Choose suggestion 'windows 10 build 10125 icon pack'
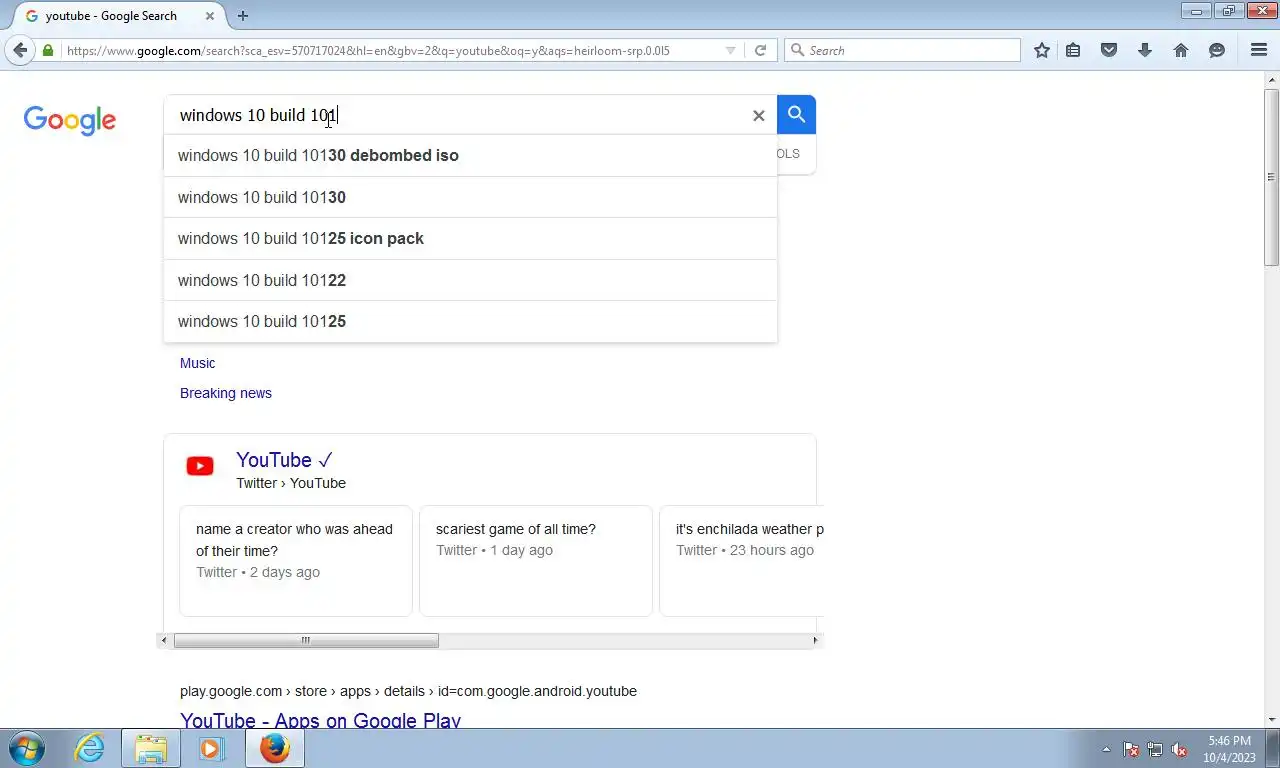This screenshot has width=1280, height=768. tap(470, 239)
